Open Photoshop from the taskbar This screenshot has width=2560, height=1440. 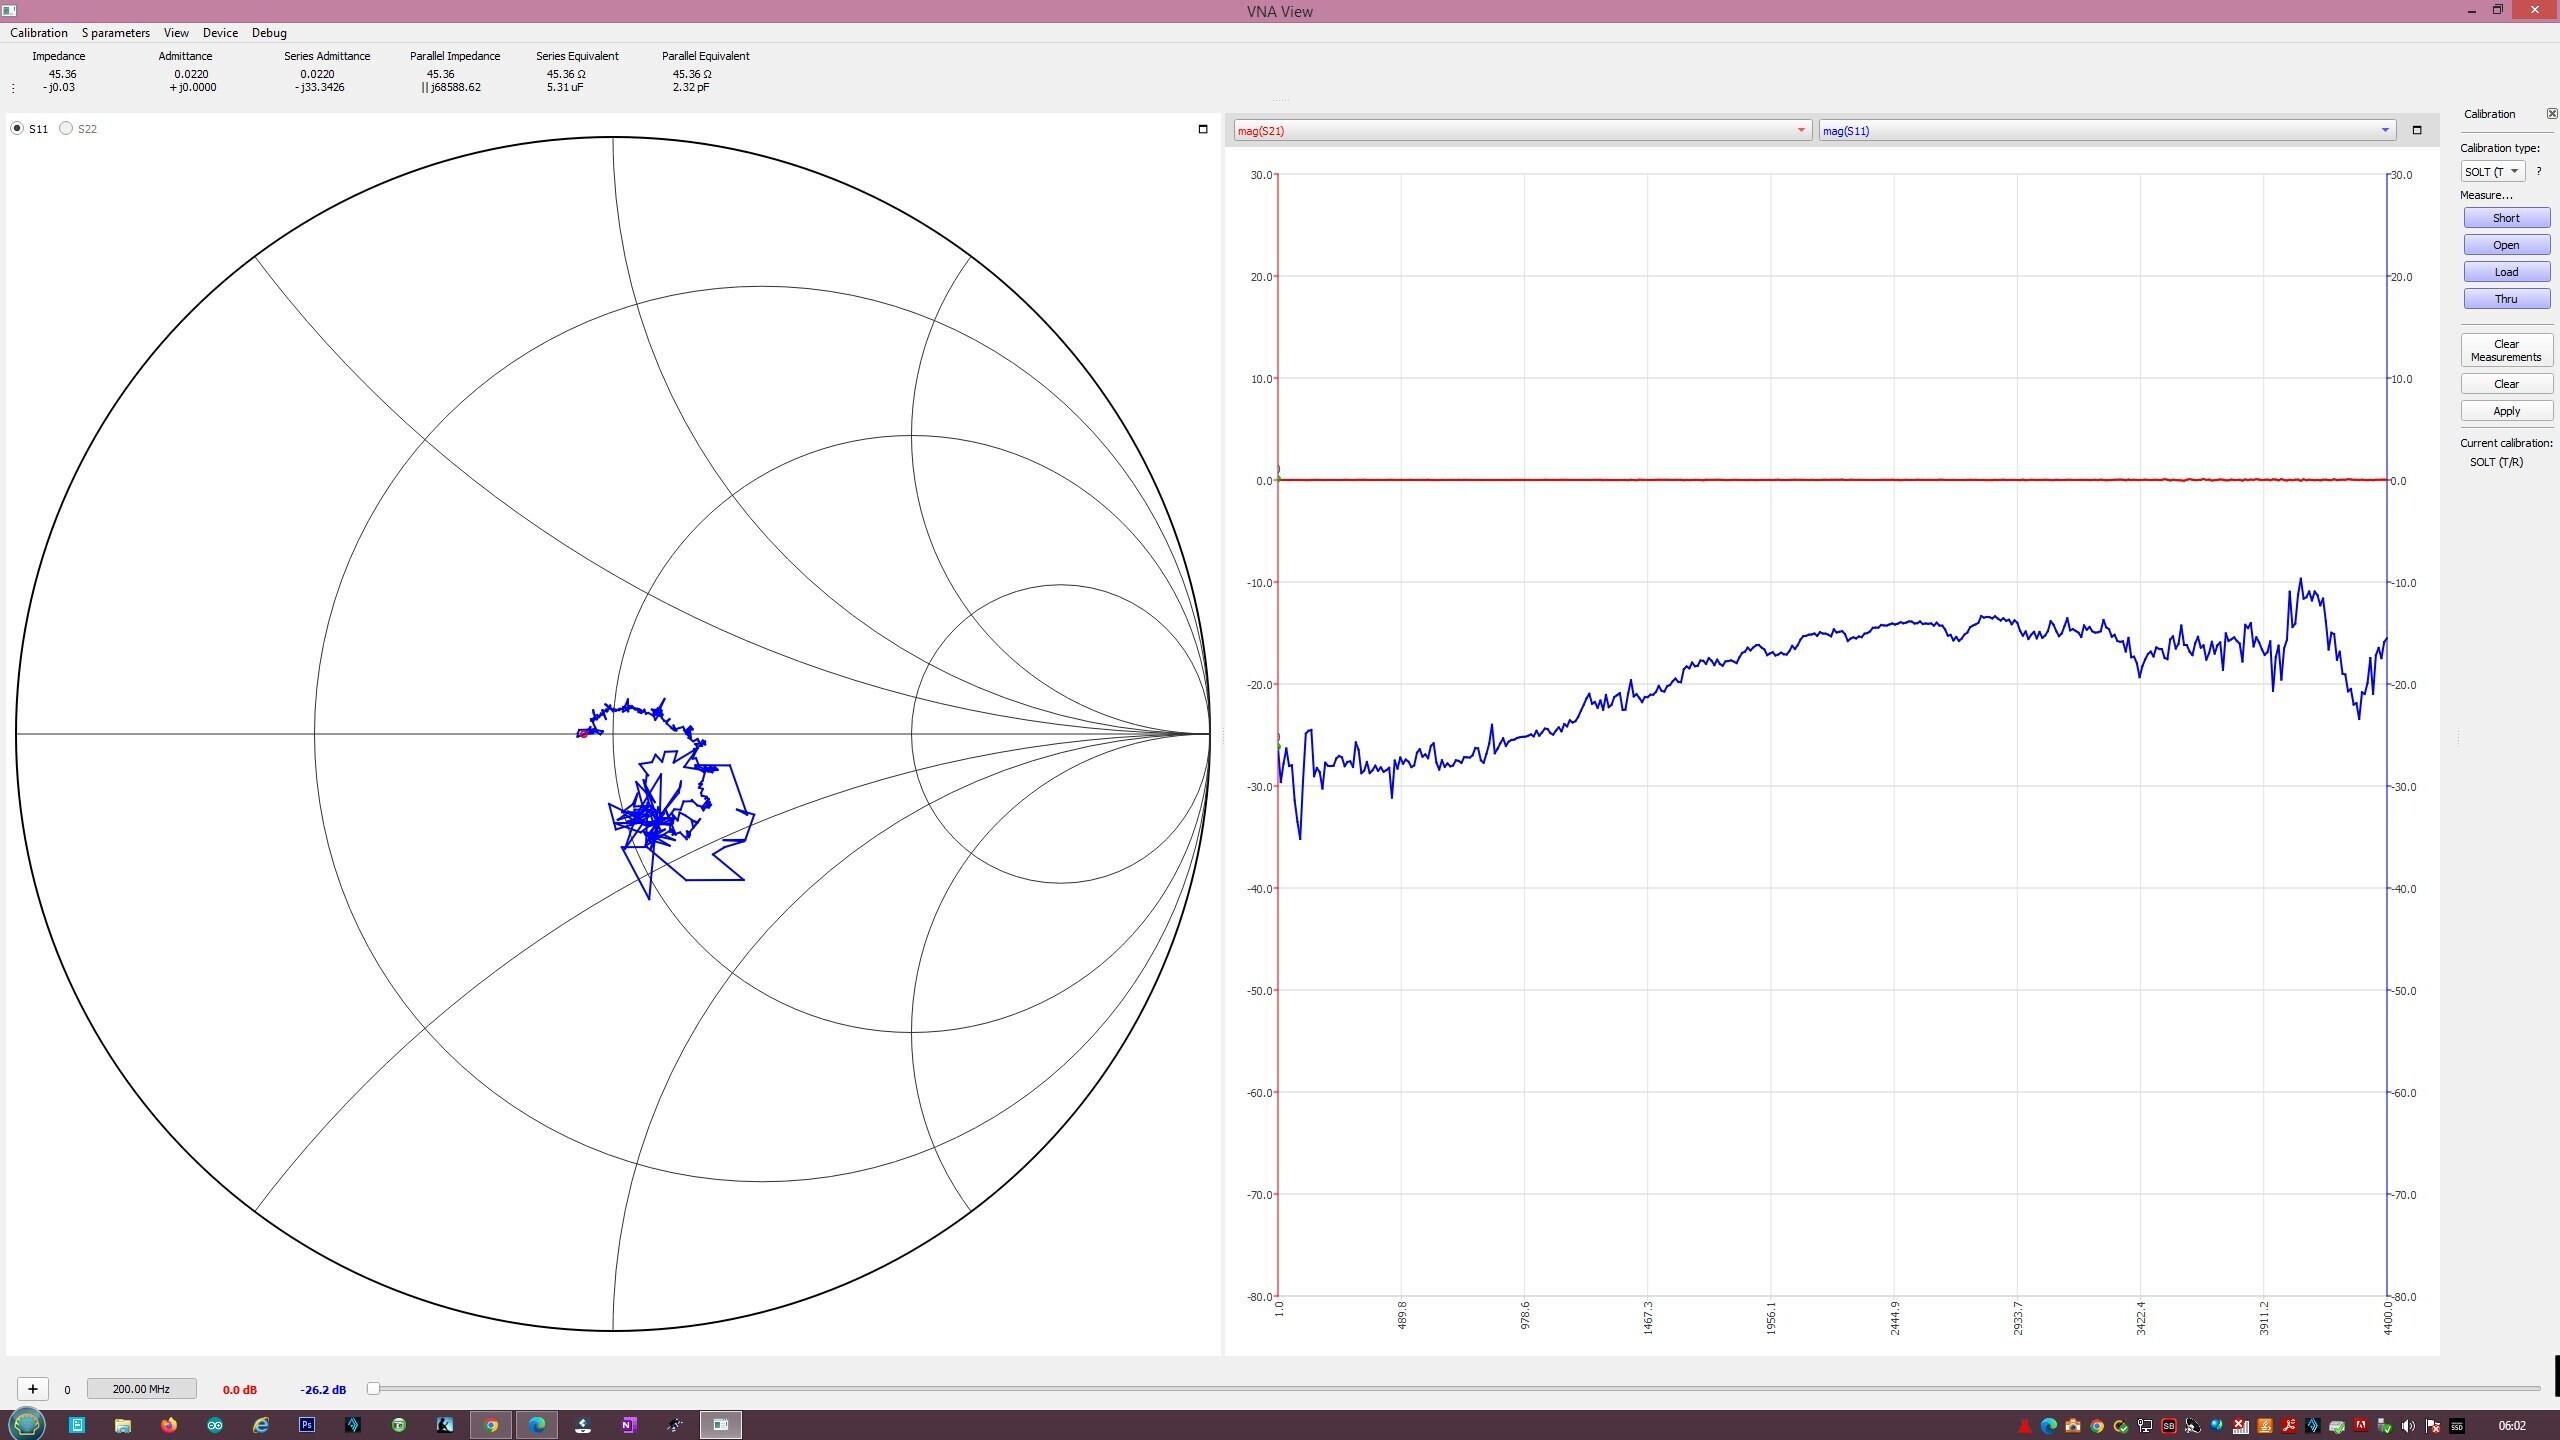[x=306, y=1425]
